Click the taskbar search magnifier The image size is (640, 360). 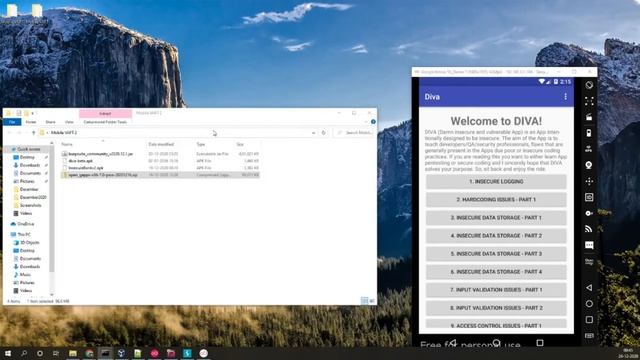[x=24, y=353]
